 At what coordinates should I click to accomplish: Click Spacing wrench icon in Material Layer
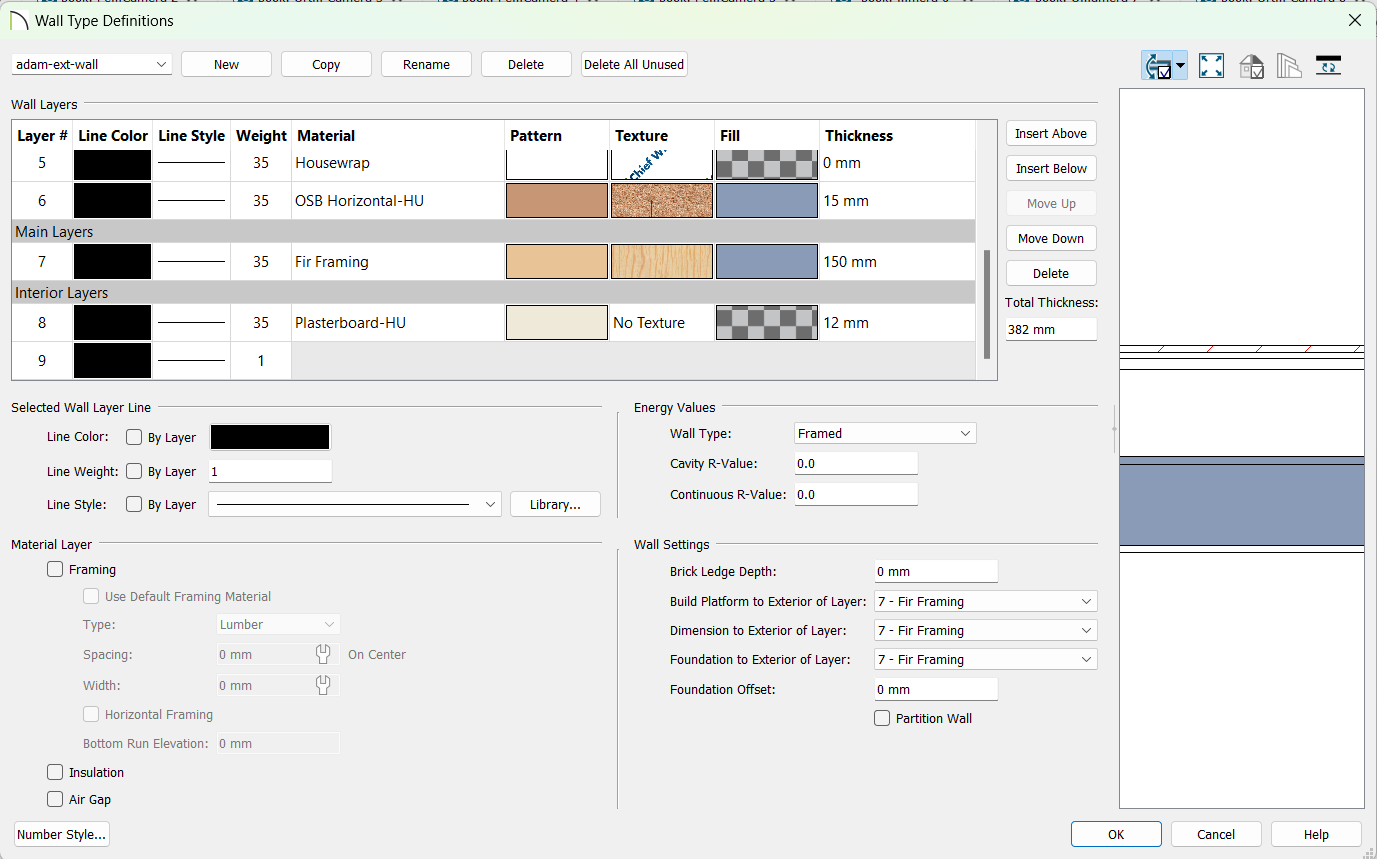323,654
